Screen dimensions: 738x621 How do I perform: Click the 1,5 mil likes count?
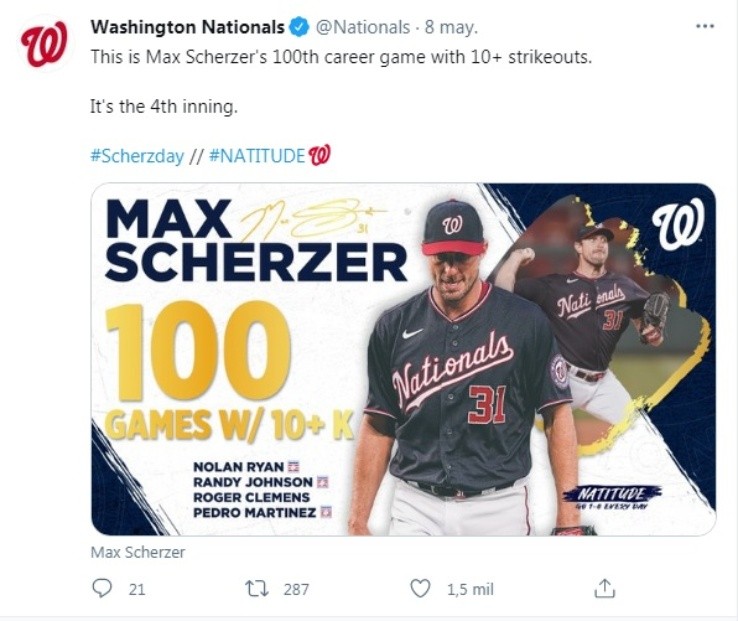point(470,590)
